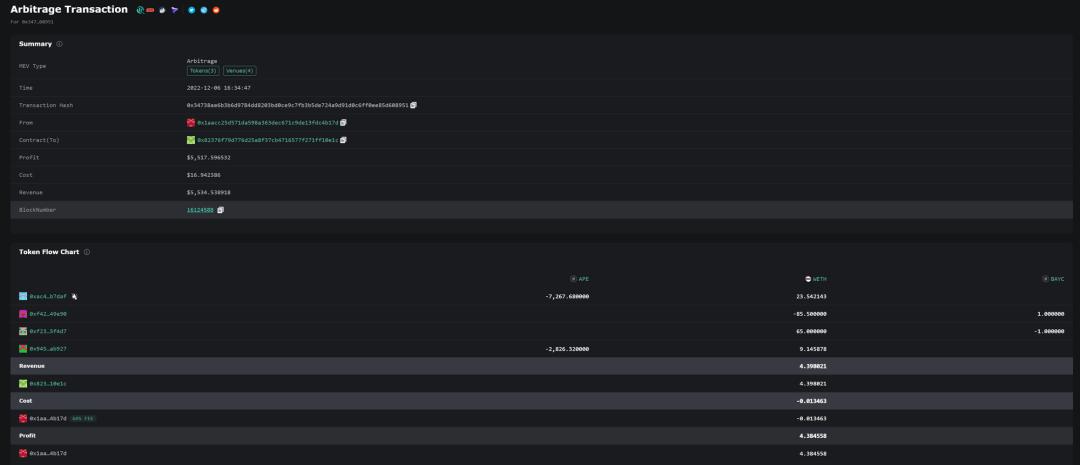Copy the From address
The image size is (1080, 465).
point(343,123)
